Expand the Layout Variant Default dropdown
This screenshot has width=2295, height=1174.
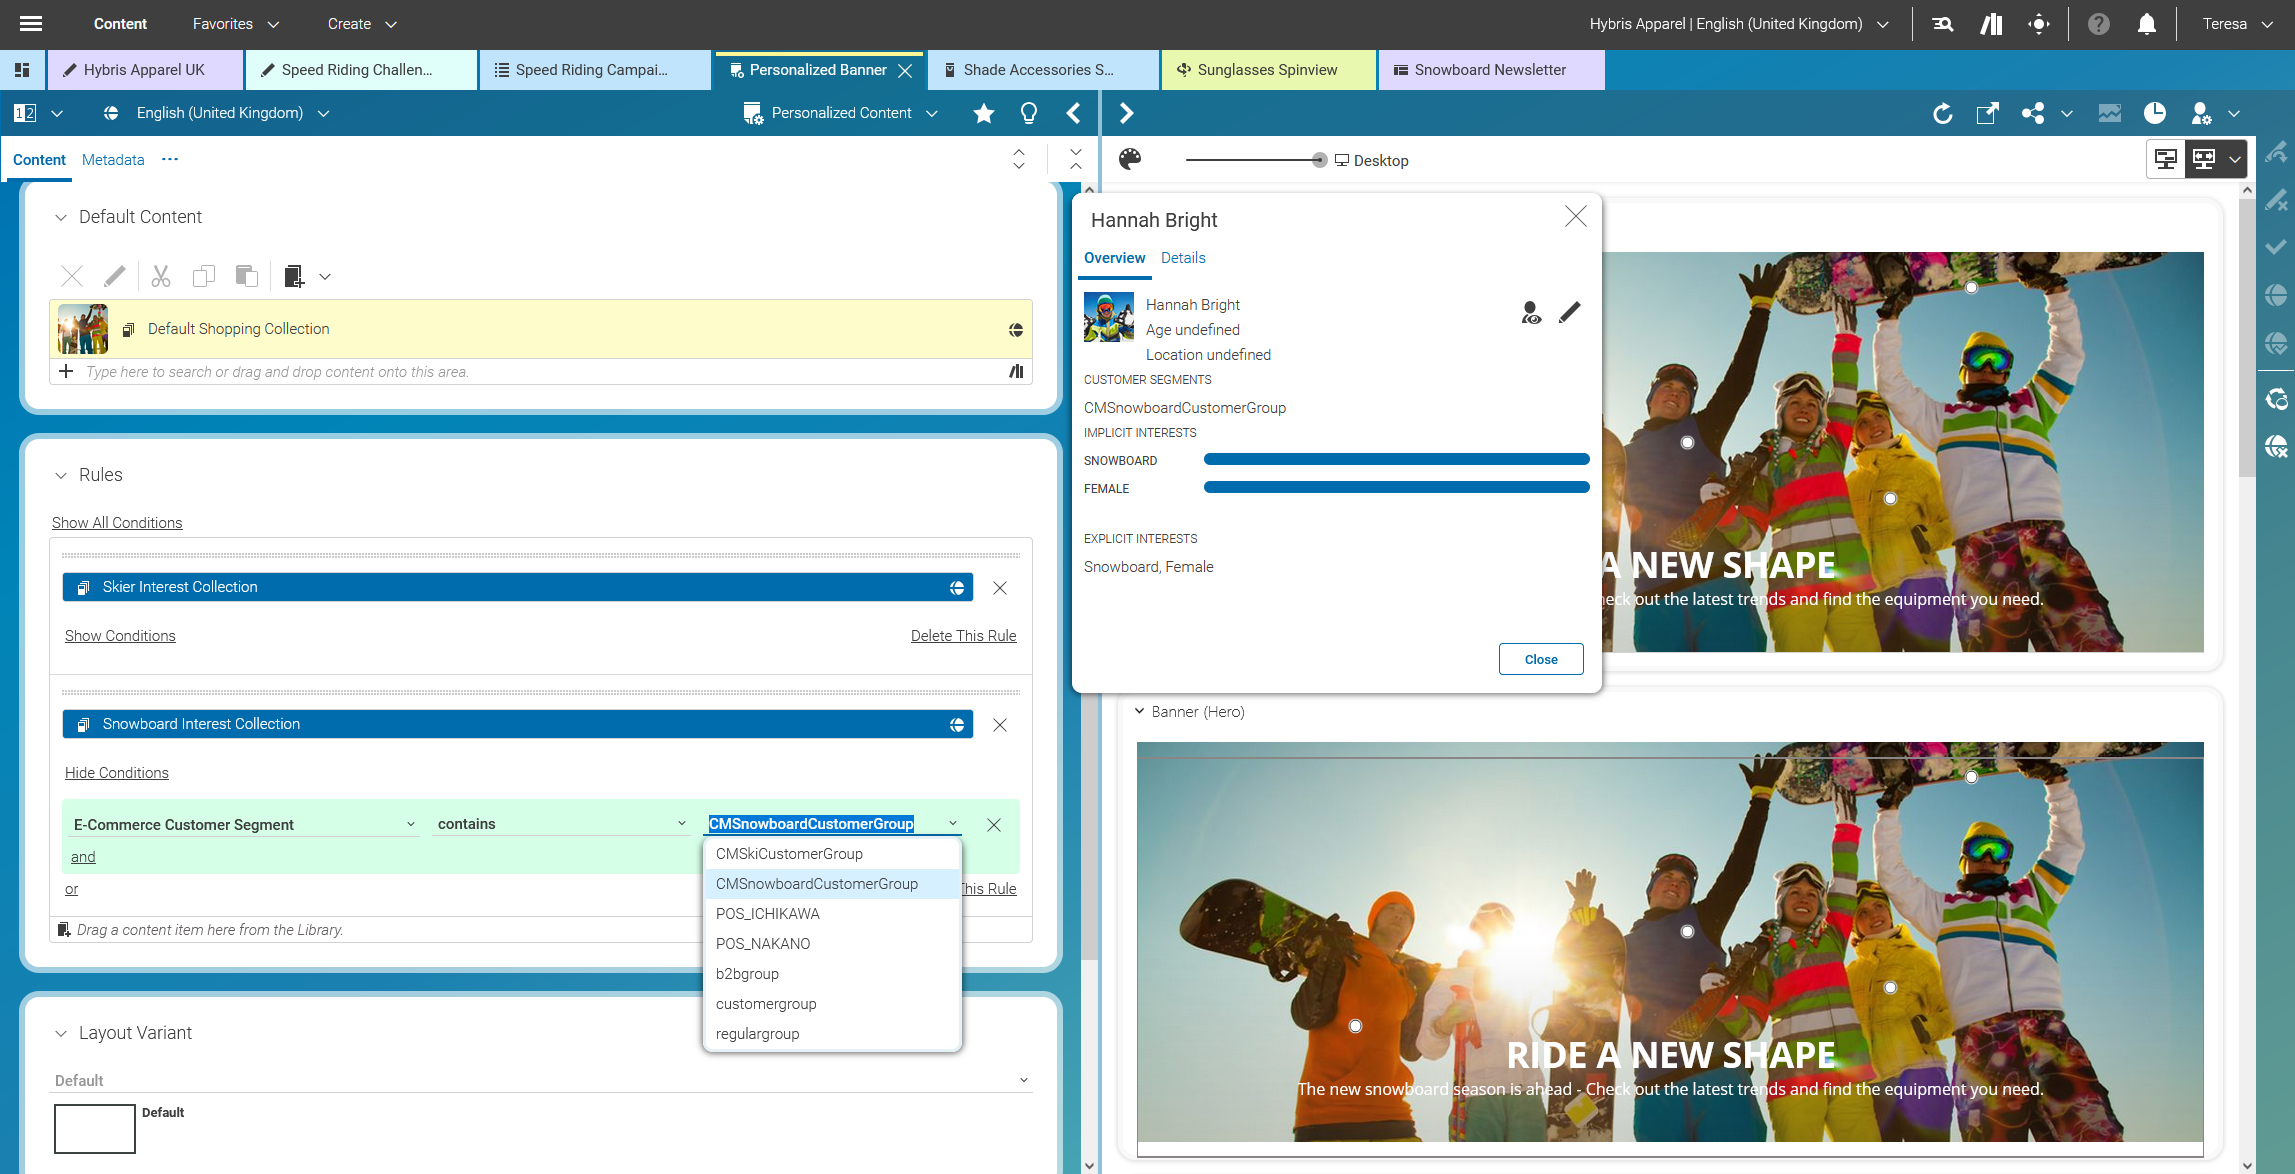(1022, 1080)
